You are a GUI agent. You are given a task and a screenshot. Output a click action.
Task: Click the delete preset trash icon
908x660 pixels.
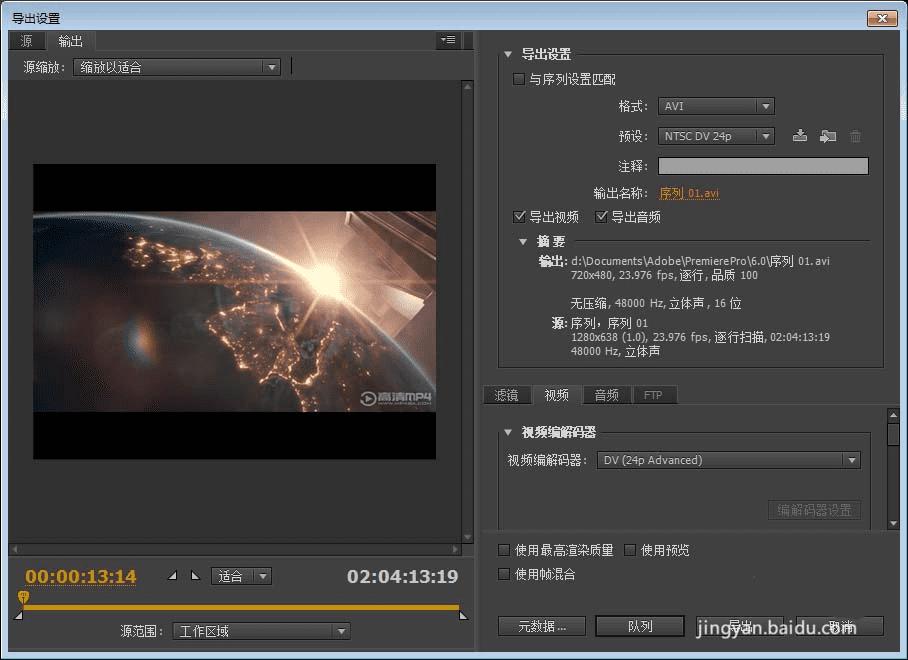pyautogui.click(x=855, y=136)
